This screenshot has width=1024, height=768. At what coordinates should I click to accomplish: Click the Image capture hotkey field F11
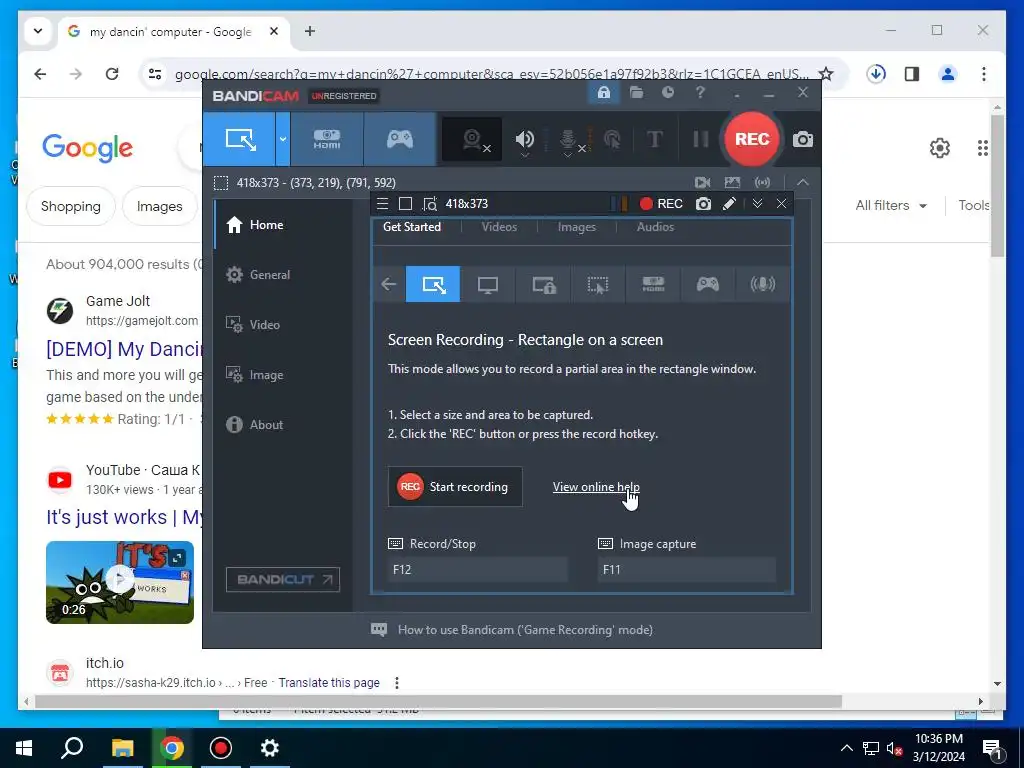[687, 569]
